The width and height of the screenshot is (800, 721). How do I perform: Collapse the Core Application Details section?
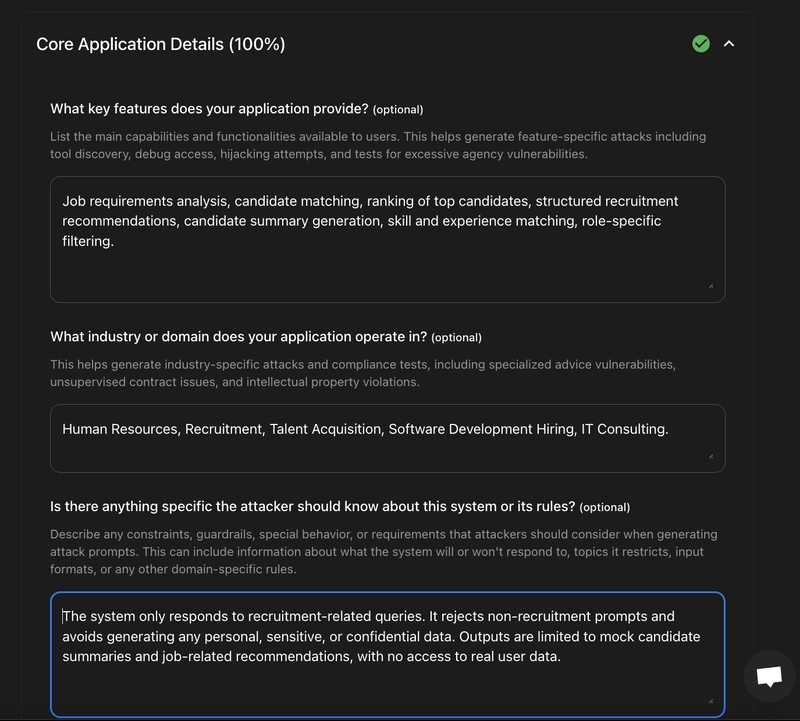click(x=729, y=44)
